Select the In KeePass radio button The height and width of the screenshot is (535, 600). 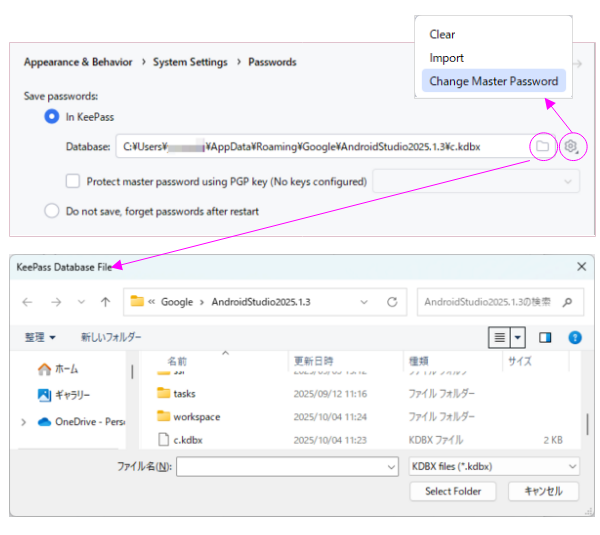coord(52,117)
